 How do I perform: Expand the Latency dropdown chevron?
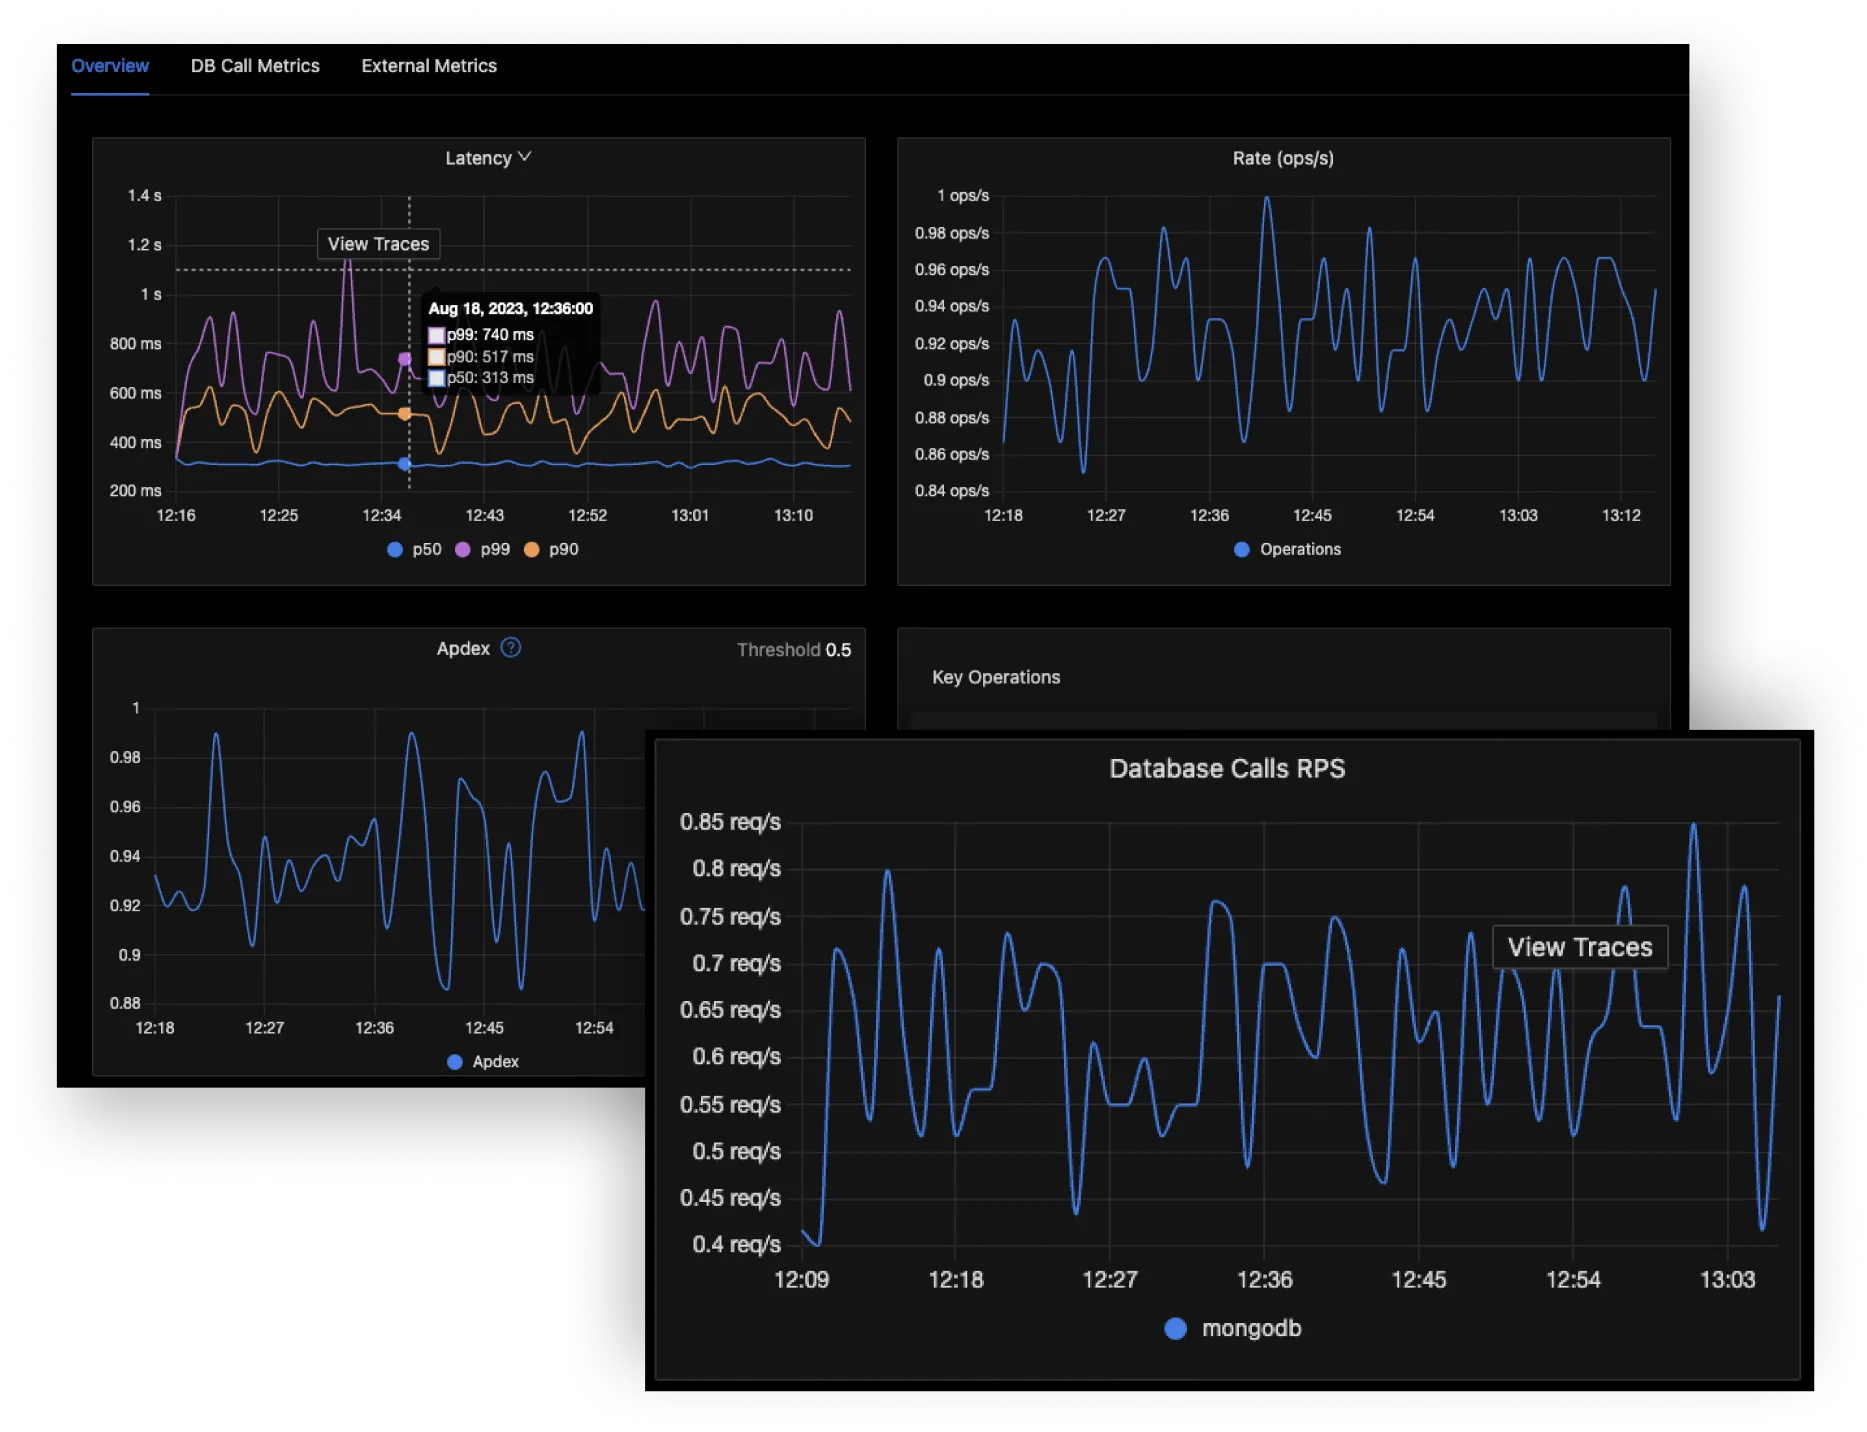click(525, 157)
